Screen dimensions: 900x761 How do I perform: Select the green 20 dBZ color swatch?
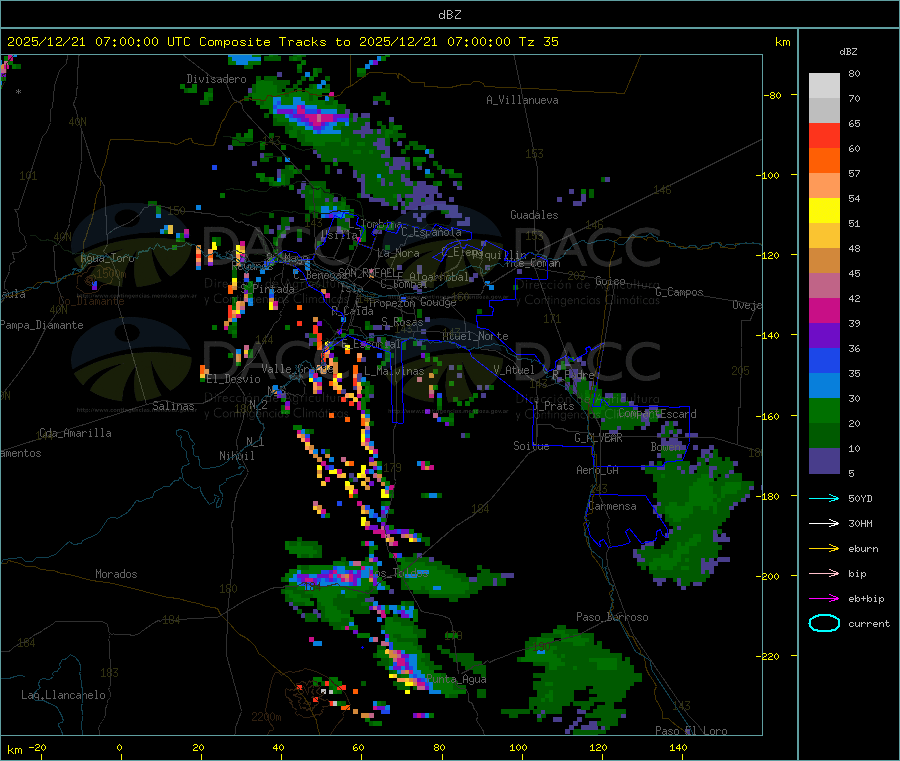824,410
